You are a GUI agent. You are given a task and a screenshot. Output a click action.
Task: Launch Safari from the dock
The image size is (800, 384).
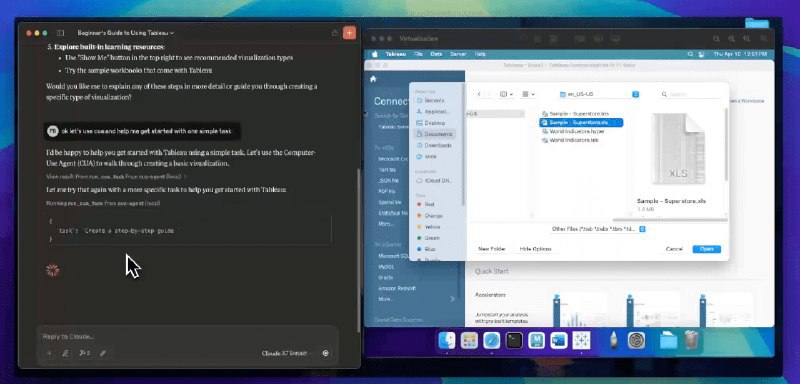pos(492,340)
